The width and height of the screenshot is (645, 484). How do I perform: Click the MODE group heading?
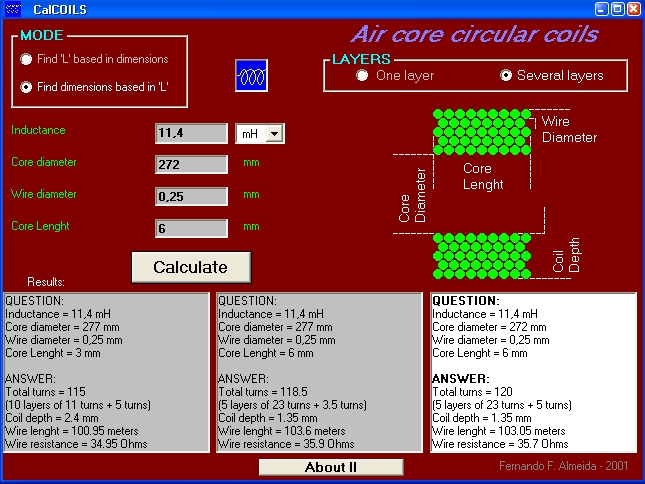click(42, 35)
